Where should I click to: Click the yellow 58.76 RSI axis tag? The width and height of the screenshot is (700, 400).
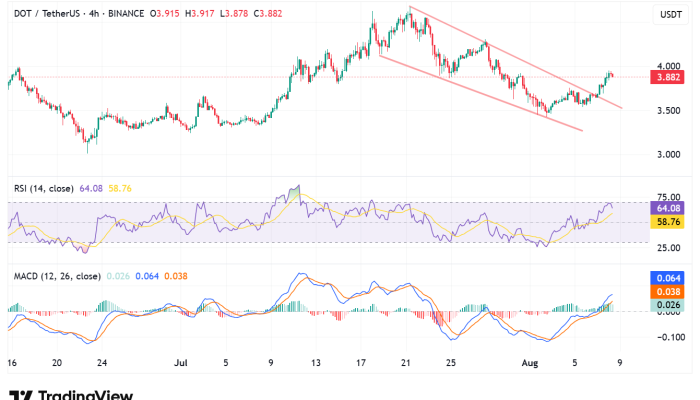click(x=667, y=222)
